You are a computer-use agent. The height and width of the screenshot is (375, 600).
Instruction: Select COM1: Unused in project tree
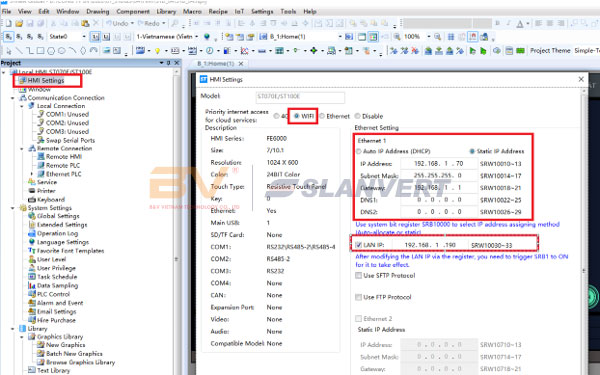[x=67, y=114]
